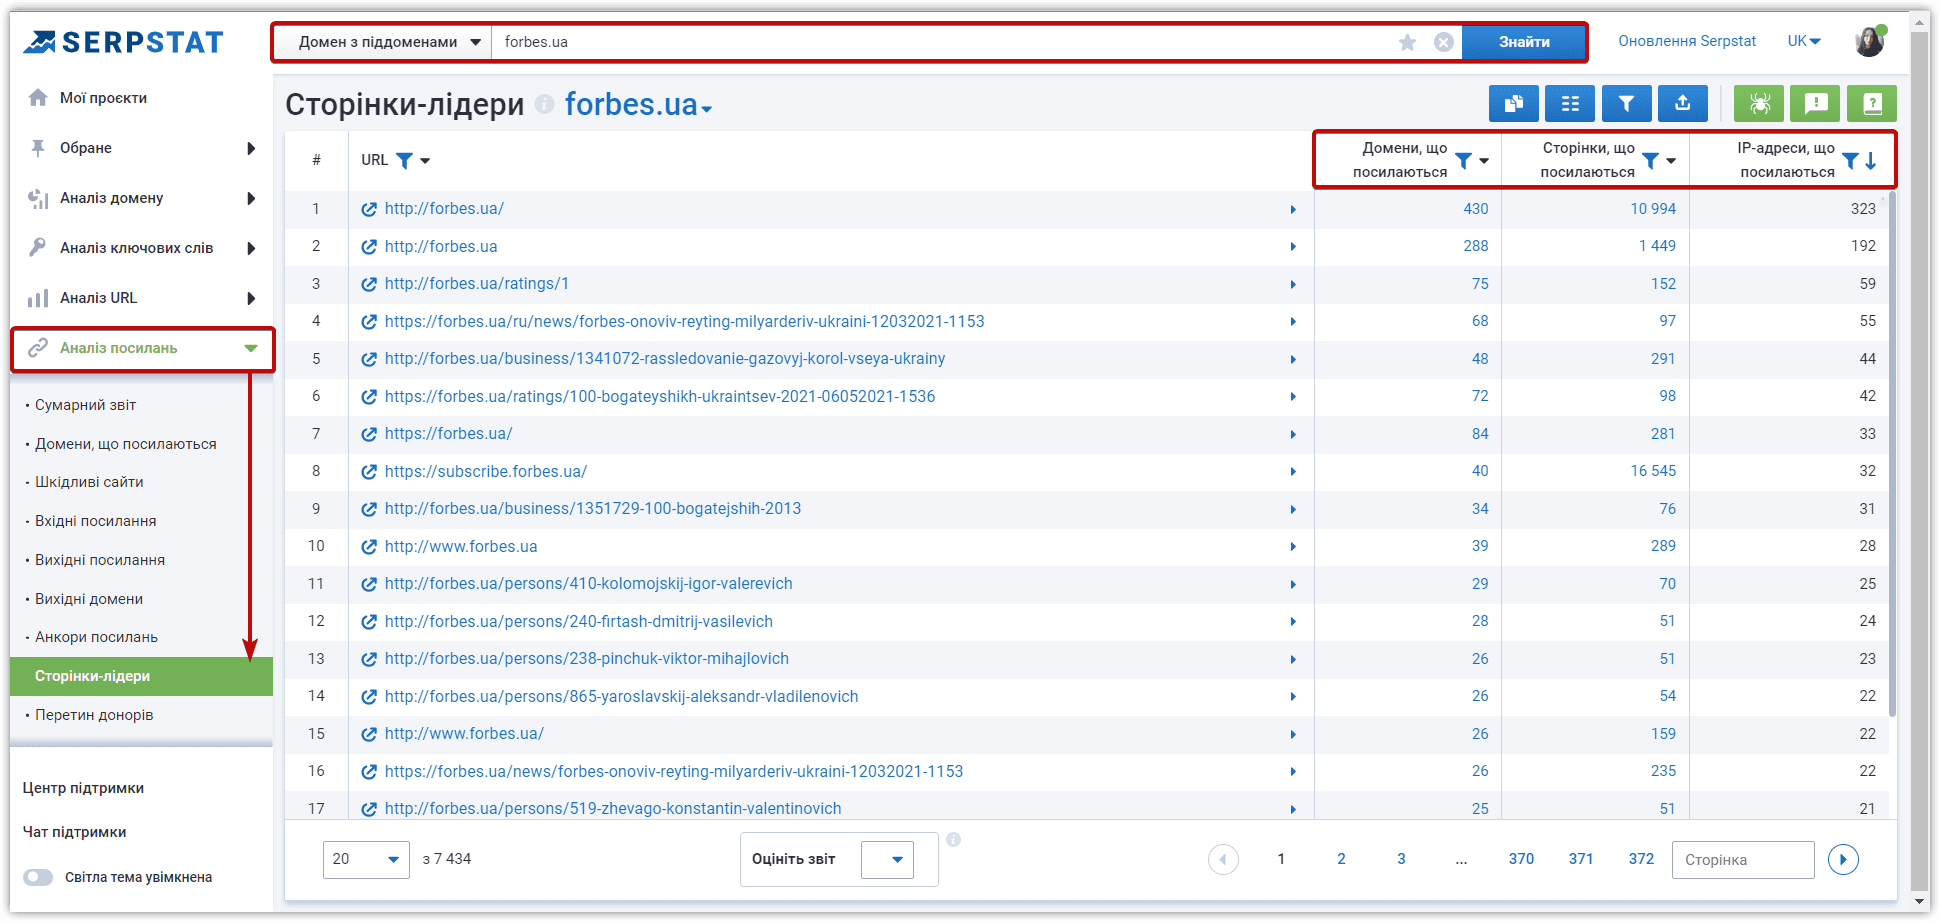Click the URL column filter funnel
The image size is (1940, 922).
pyautogui.click(x=404, y=160)
